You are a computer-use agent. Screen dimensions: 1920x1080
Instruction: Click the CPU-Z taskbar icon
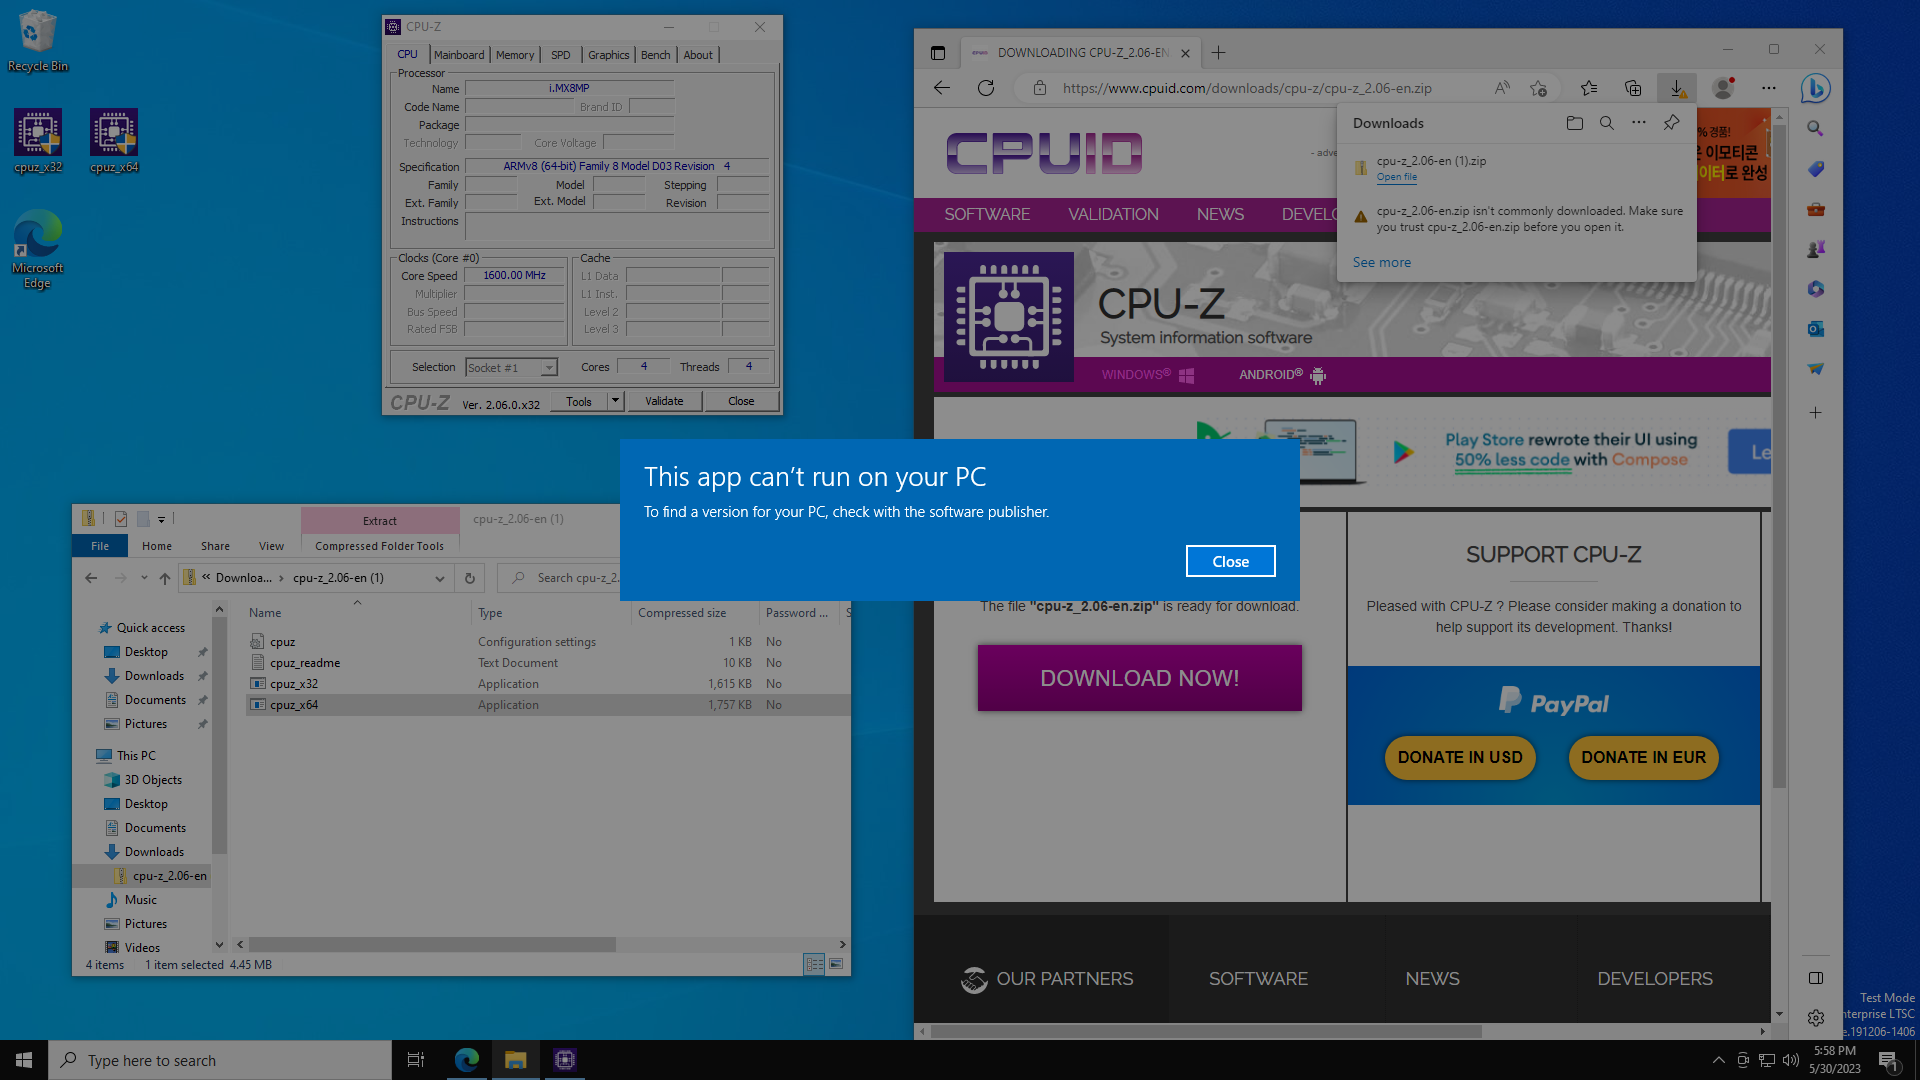[564, 1060]
